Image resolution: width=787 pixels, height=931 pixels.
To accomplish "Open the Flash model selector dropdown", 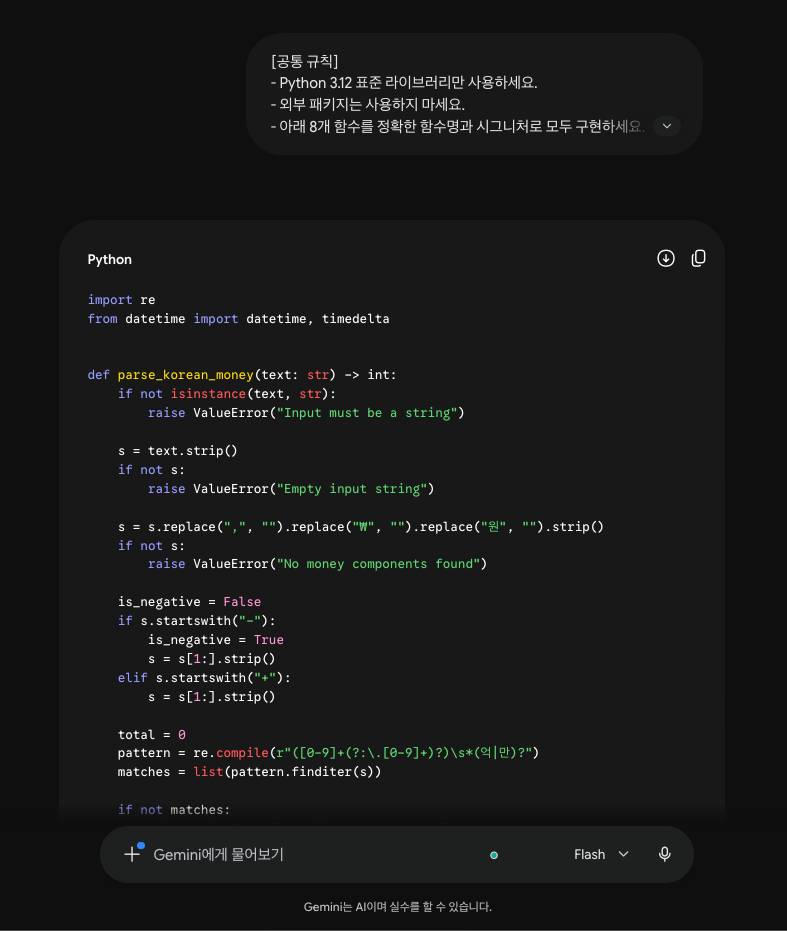I will pos(601,854).
